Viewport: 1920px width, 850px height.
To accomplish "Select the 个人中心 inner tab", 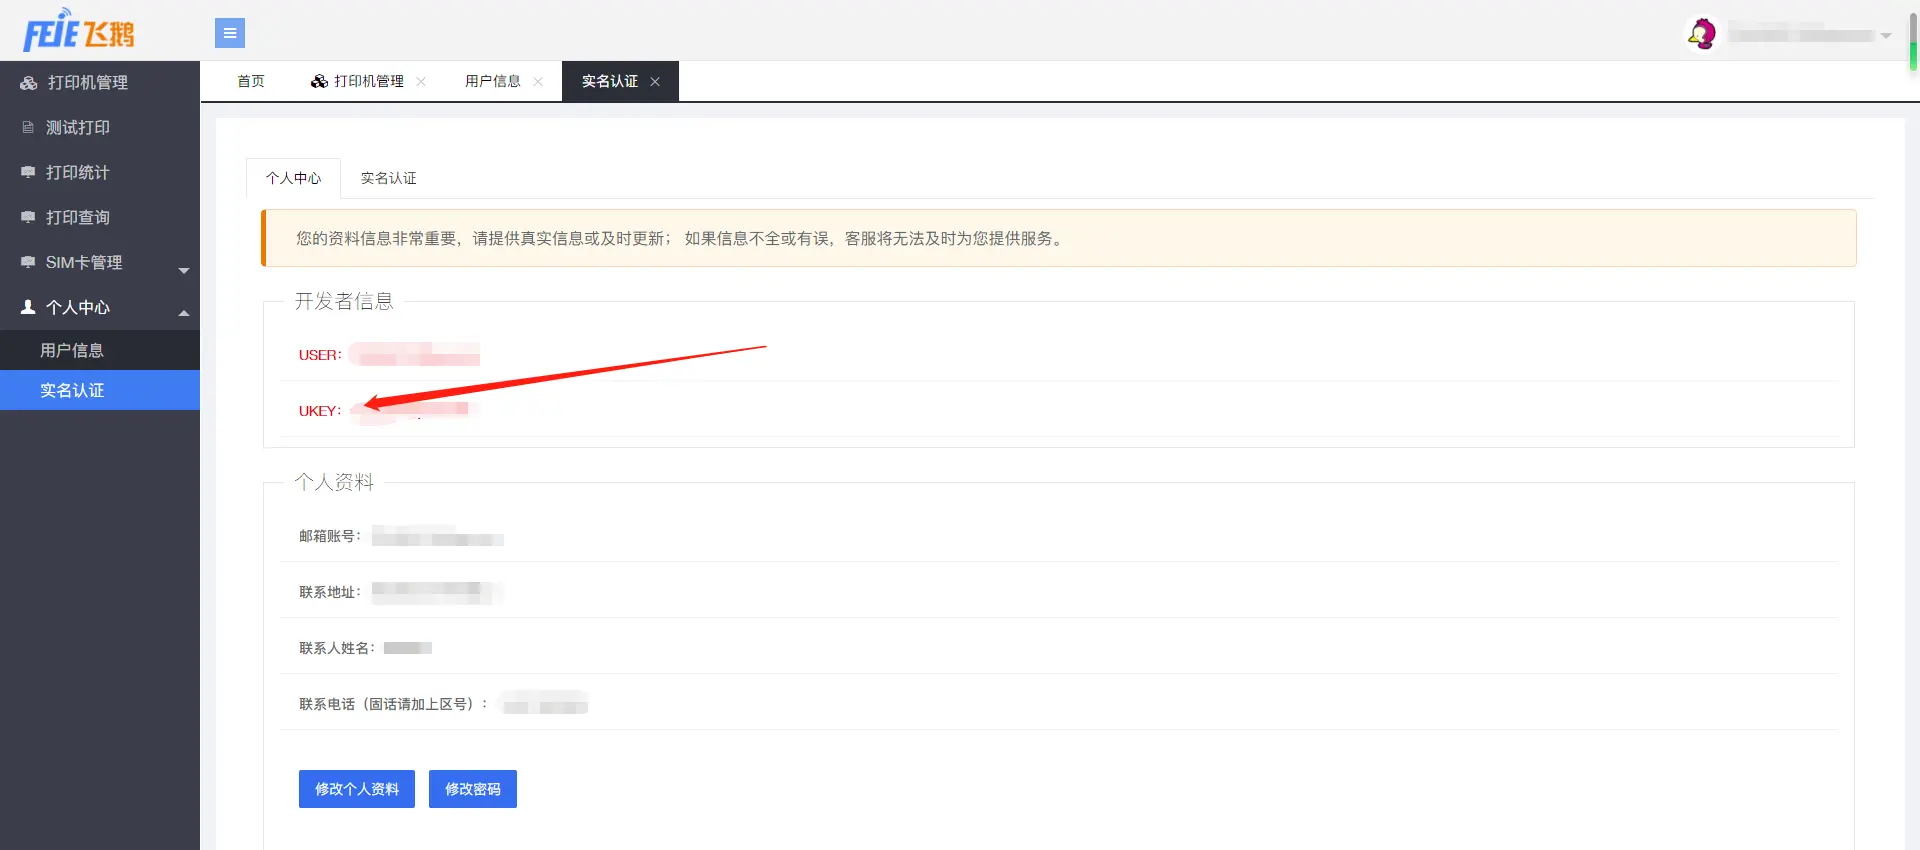I will (293, 178).
